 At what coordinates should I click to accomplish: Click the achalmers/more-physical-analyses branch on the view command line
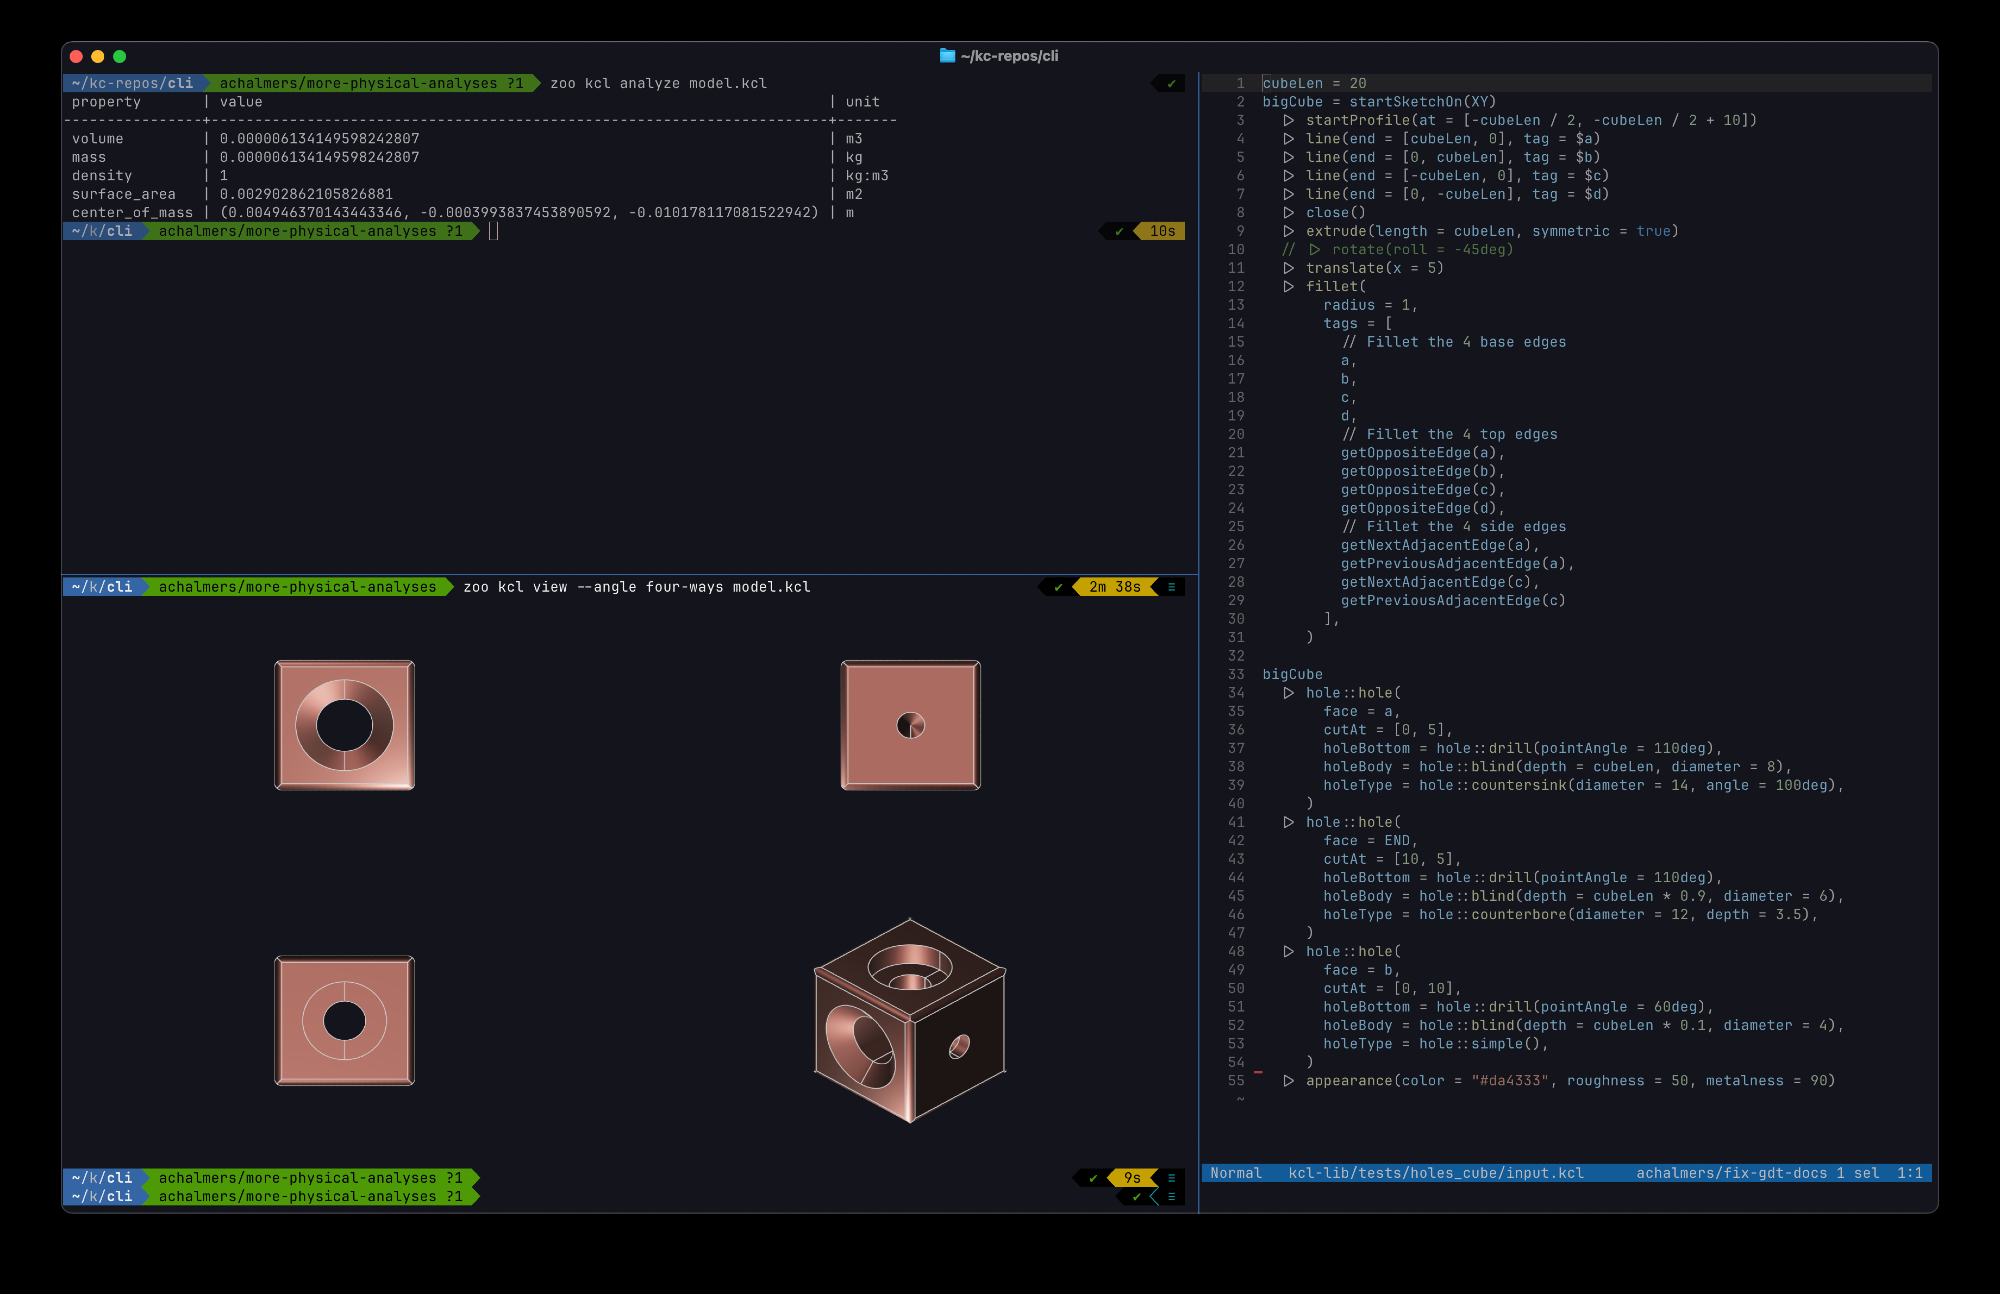click(297, 587)
